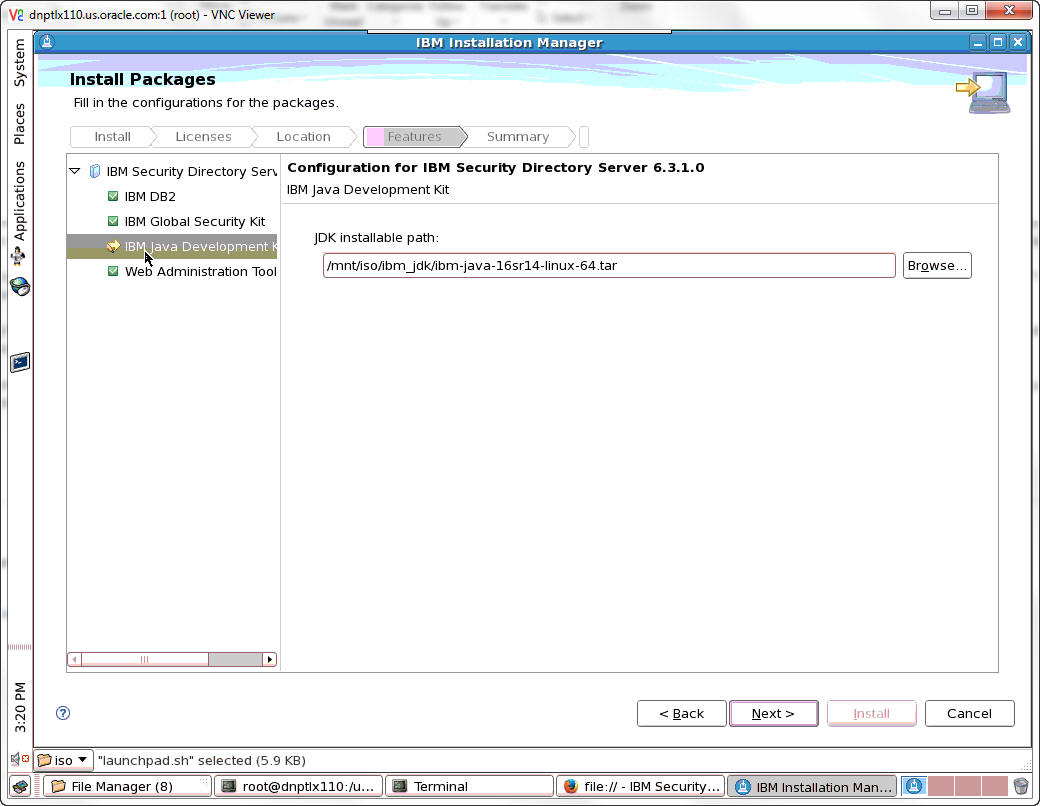
Task: Go to the Install wizard step
Action: coord(112,137)
